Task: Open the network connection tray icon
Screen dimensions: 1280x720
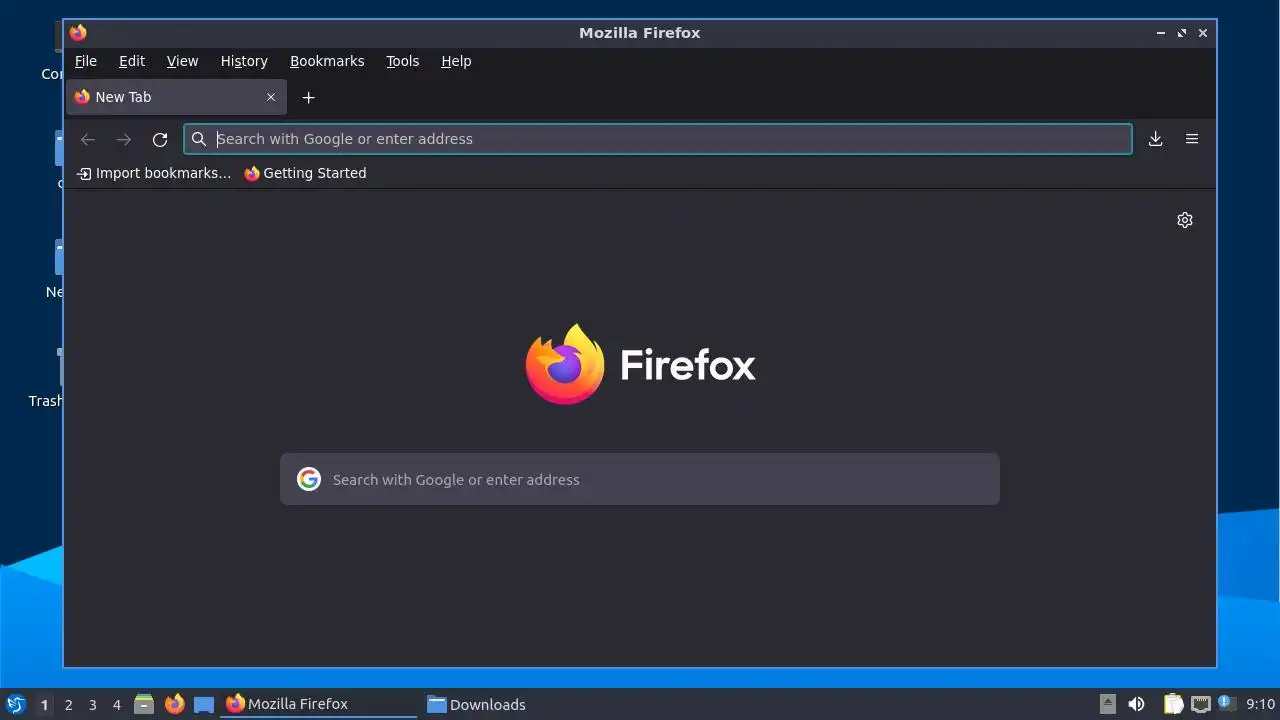Action: tap(1201, 704)
